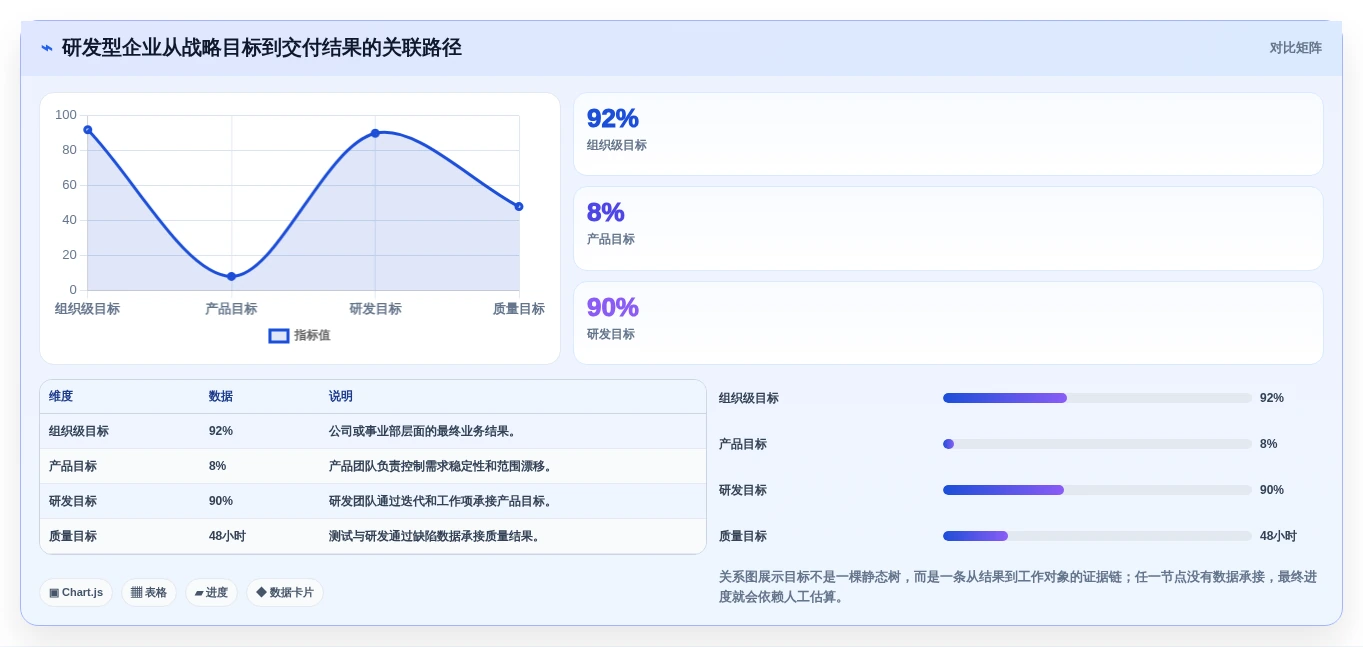
Task: Click the 组织级目标 progress bar
Action: 1097,398
